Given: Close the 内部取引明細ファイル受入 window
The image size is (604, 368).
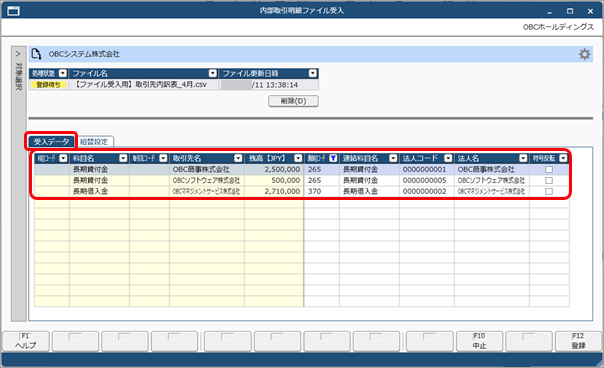Looking at the screenshot, I should 590,12.
